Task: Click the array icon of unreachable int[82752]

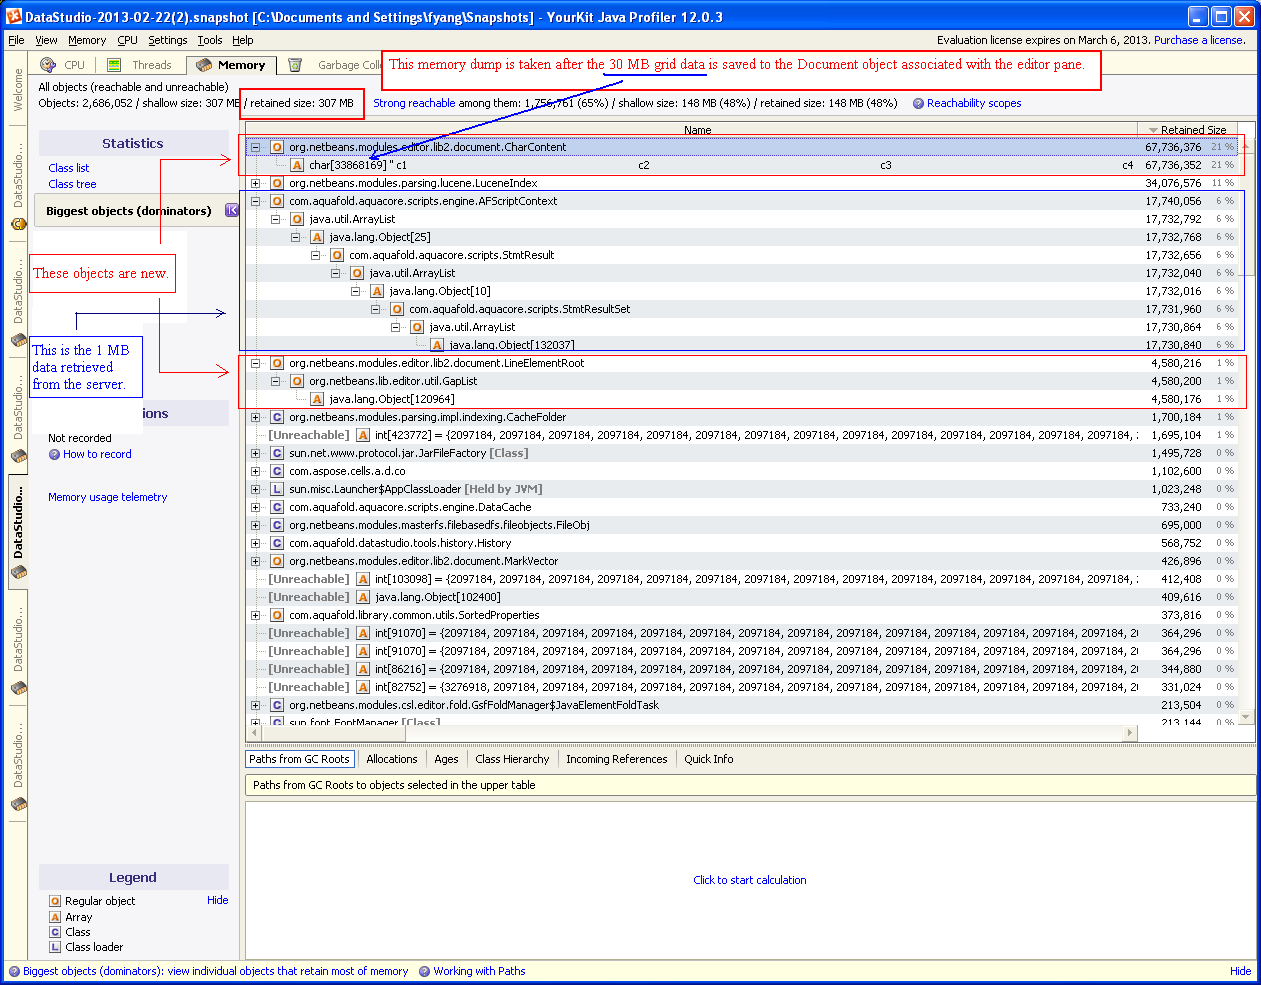Action: pos(363,687)
